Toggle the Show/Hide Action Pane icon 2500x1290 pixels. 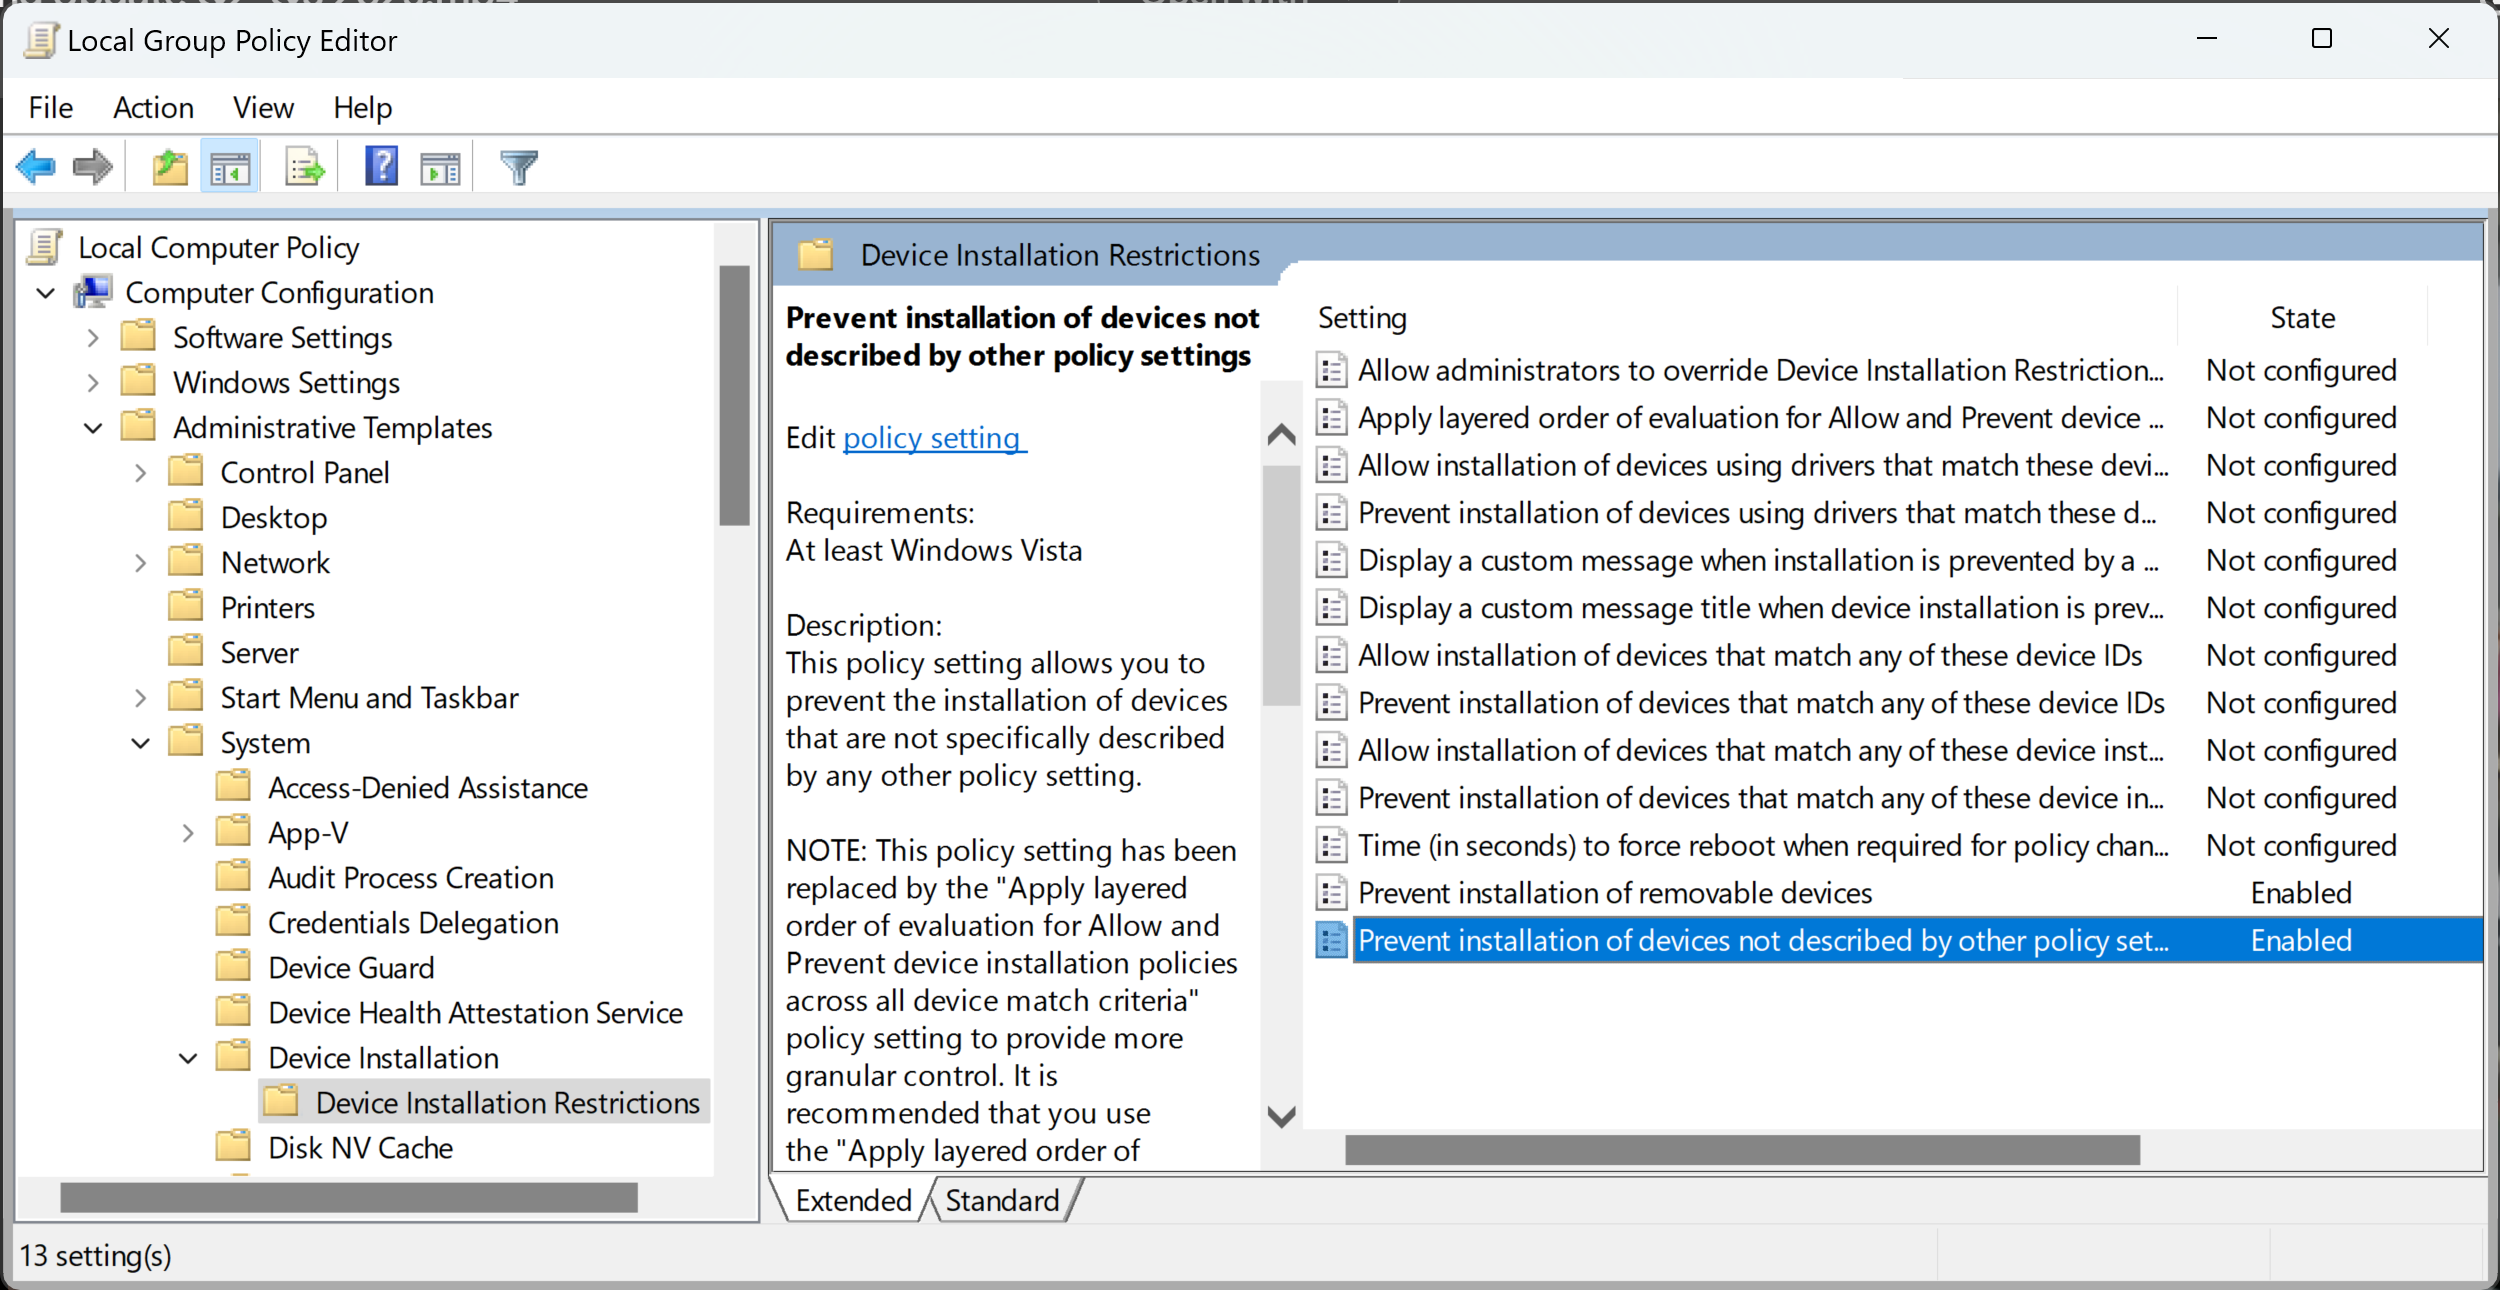pyautogui.click(x=440, y=168)
